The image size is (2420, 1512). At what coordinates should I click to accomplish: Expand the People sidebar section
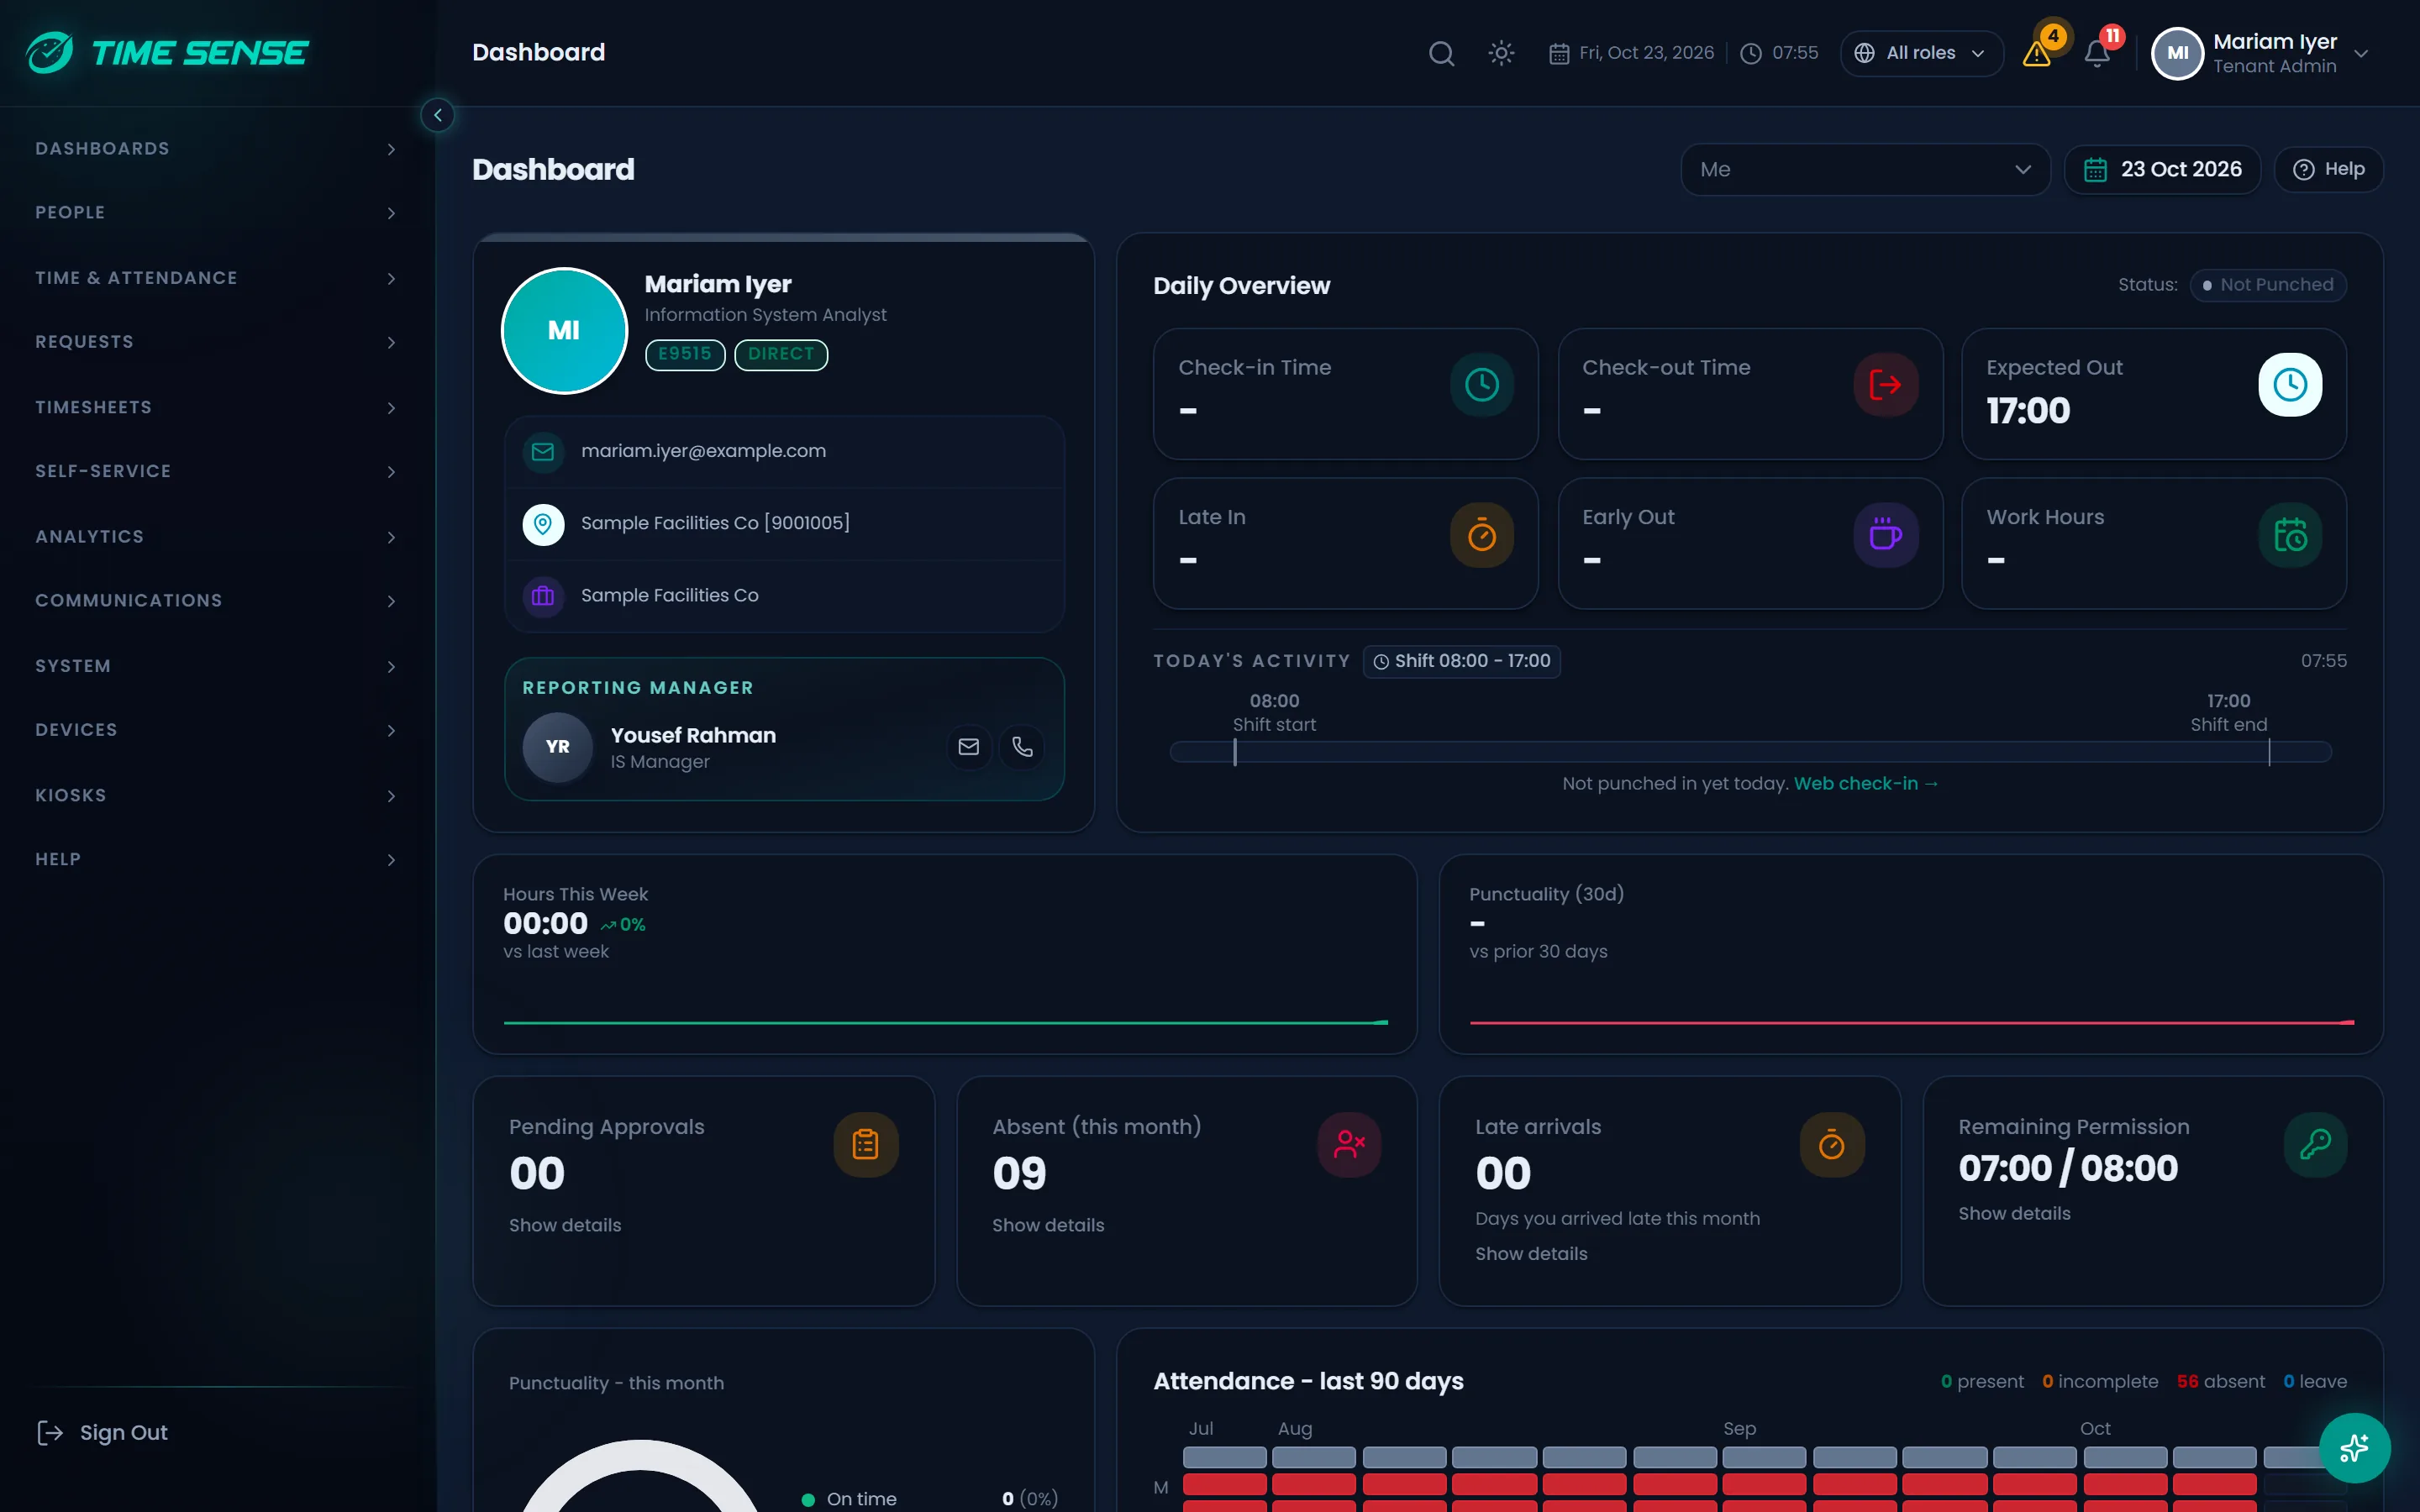click(x=217, y=213)
